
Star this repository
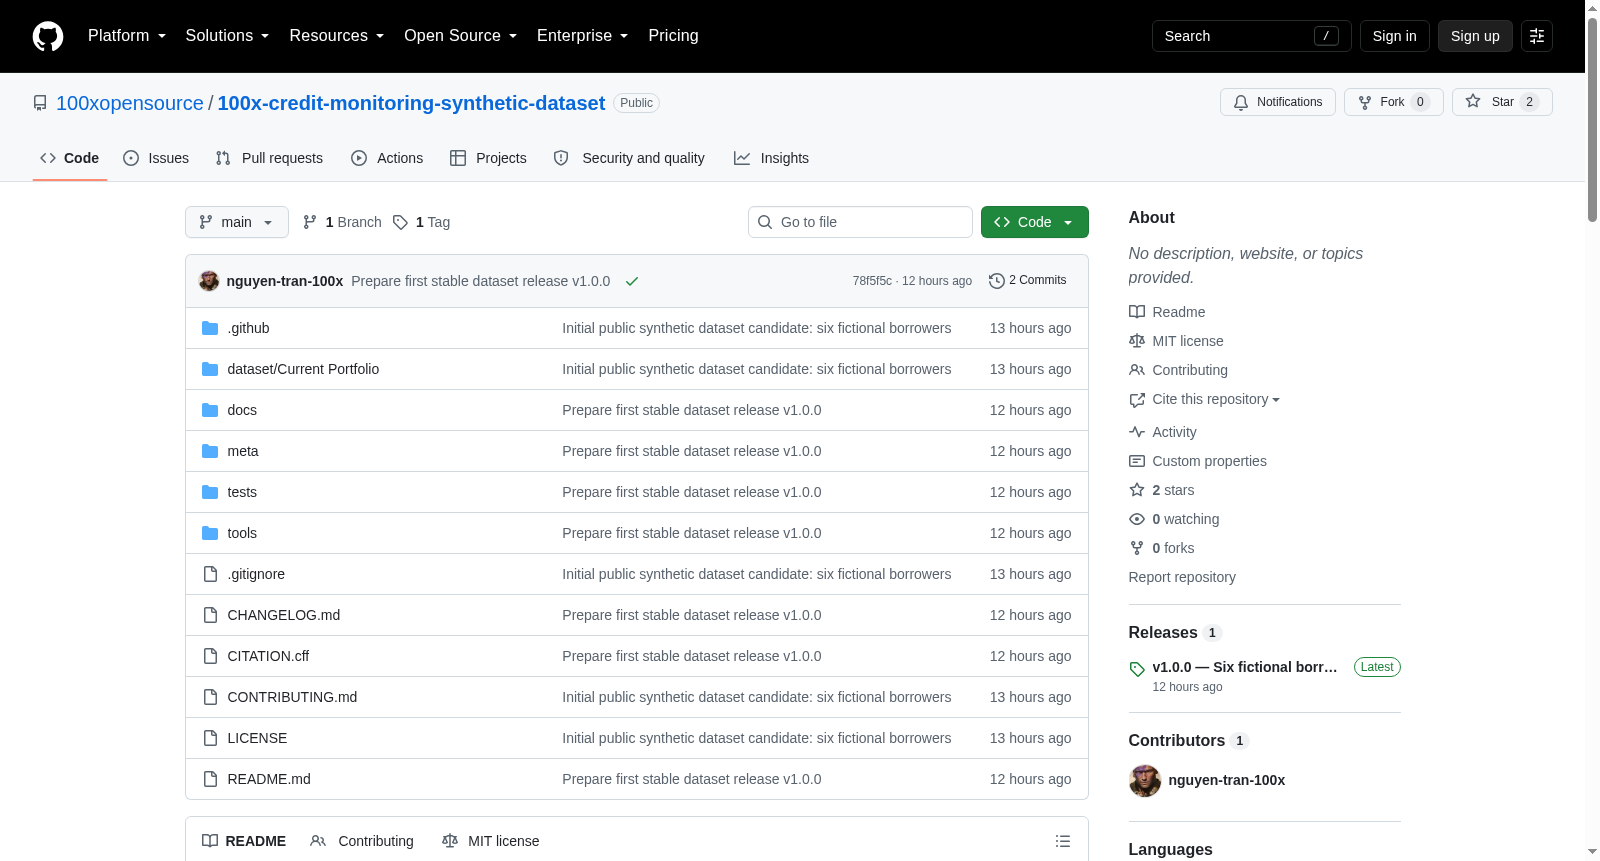point(1502,102)
